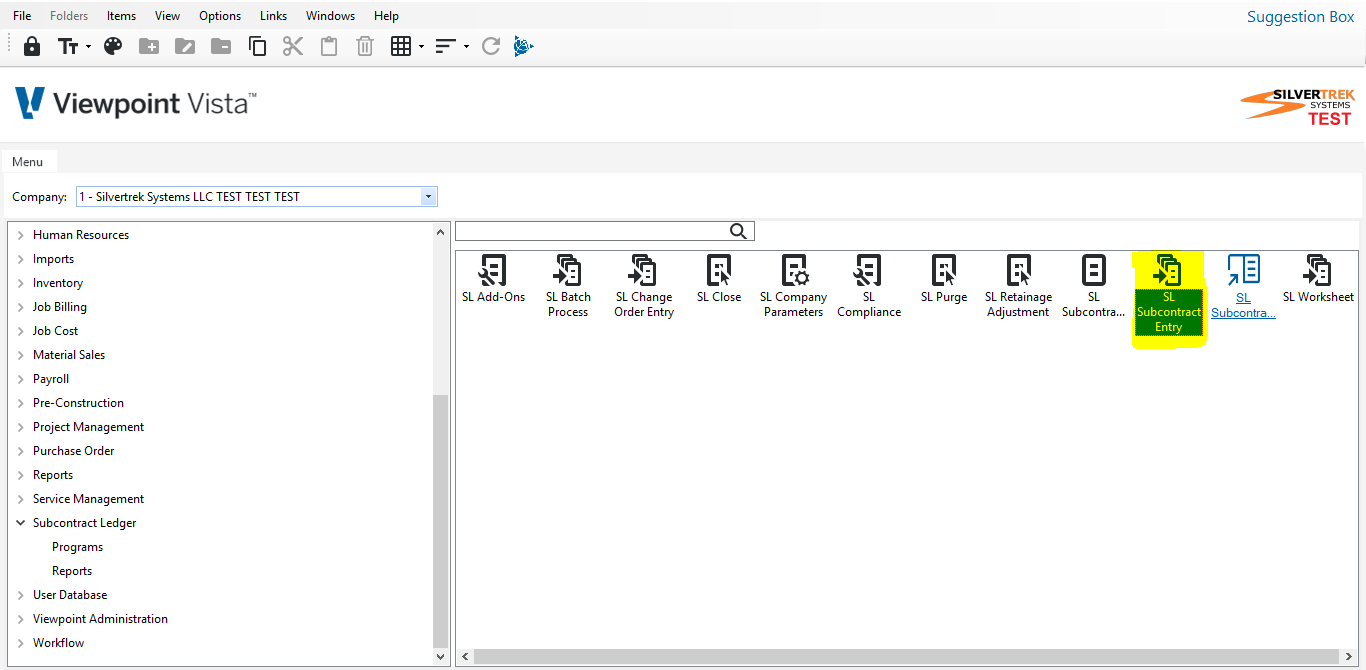Select the Workflow tree item
This screenshot has width=1366, height=670.
tap(58, 643)
